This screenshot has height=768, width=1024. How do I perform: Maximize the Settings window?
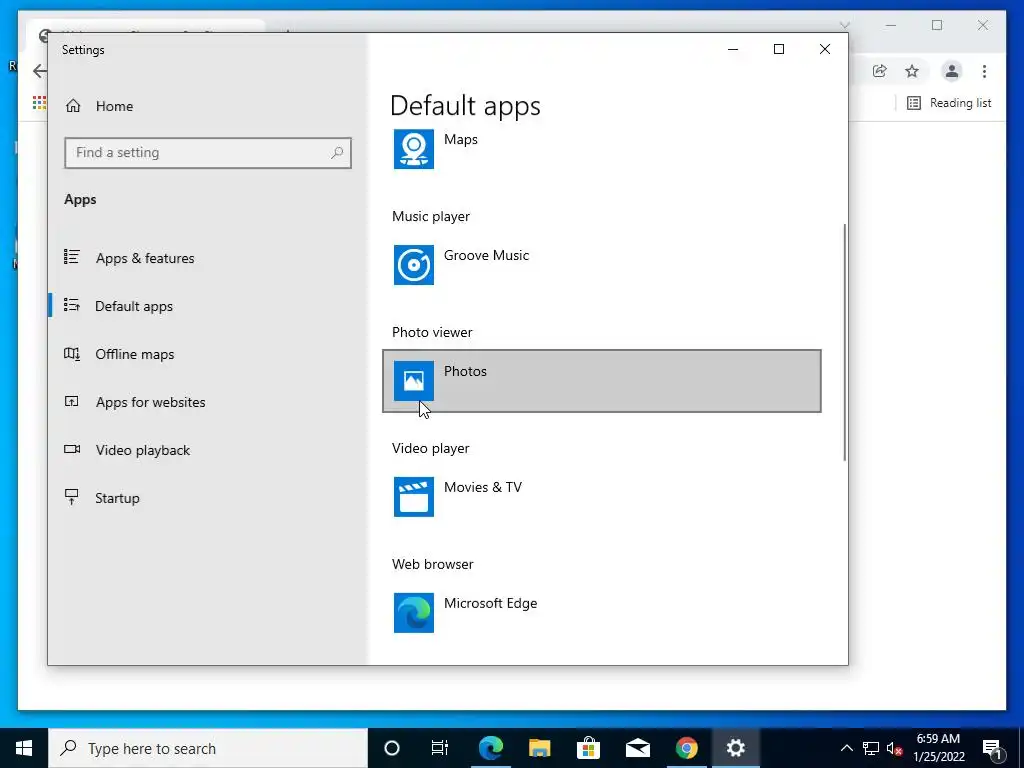778,50
